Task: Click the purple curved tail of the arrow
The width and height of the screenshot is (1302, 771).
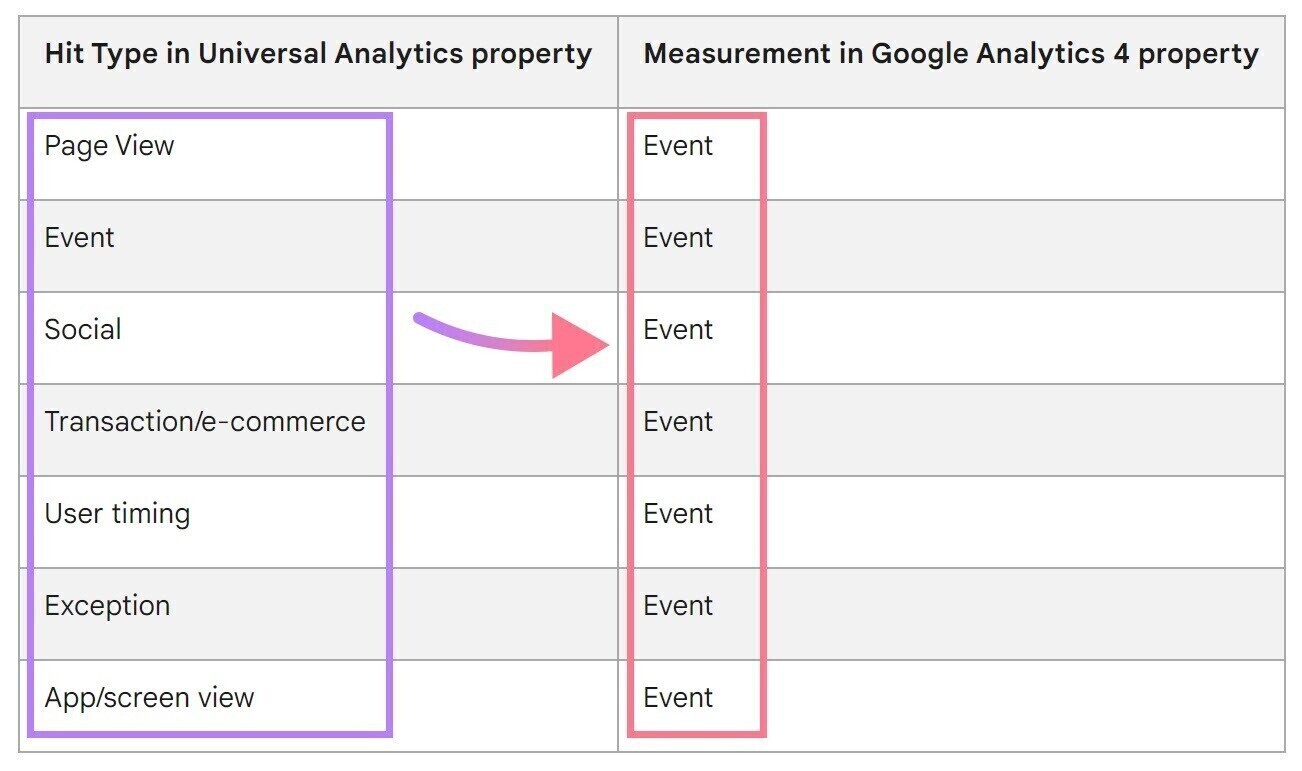Action: pyautogui.click(x=470, y=335)
